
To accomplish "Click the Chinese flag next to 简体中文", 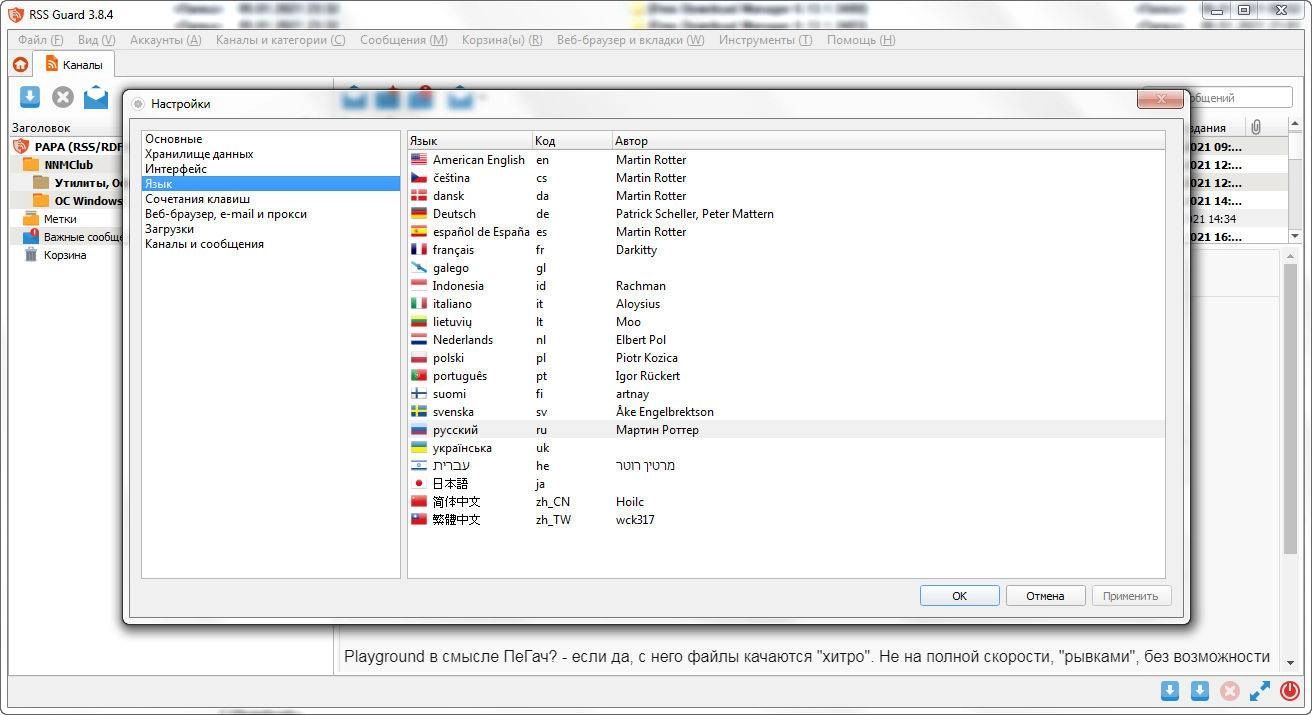I will 419,502.
